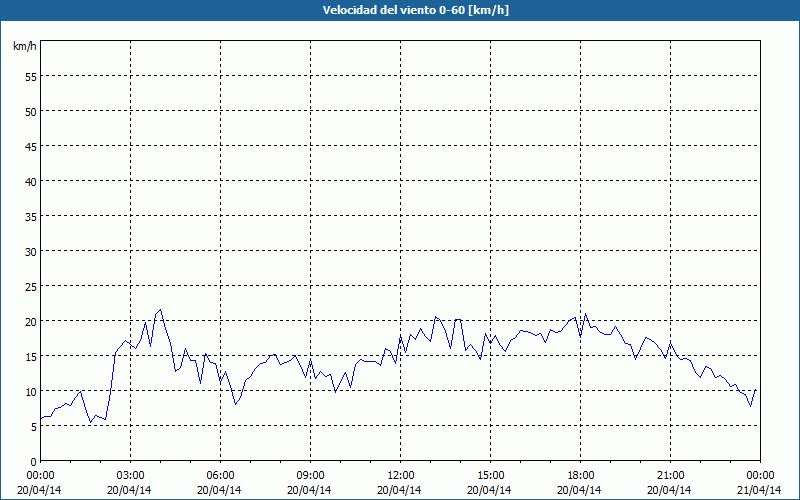Click the "km/h" unit label on the axis
The height and width of the screenshot is (500, 800).
click(24, 46)
